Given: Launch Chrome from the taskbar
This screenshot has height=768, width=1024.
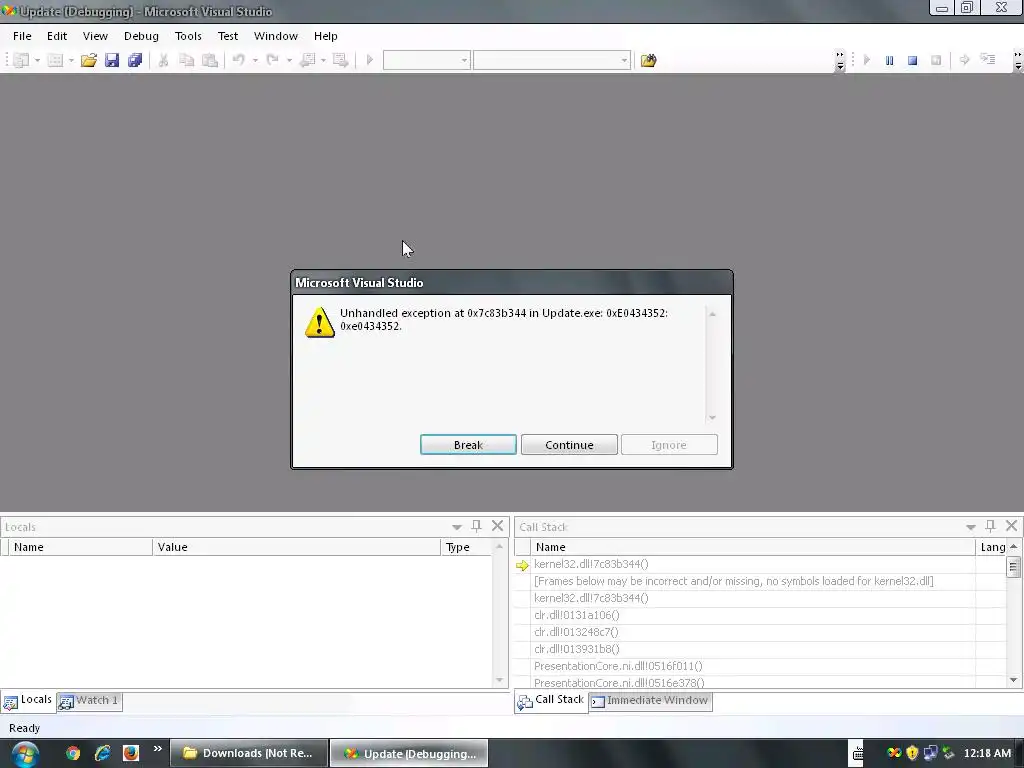Looking at the screenshot, I should pyautogui.click(x=73, y=754).
